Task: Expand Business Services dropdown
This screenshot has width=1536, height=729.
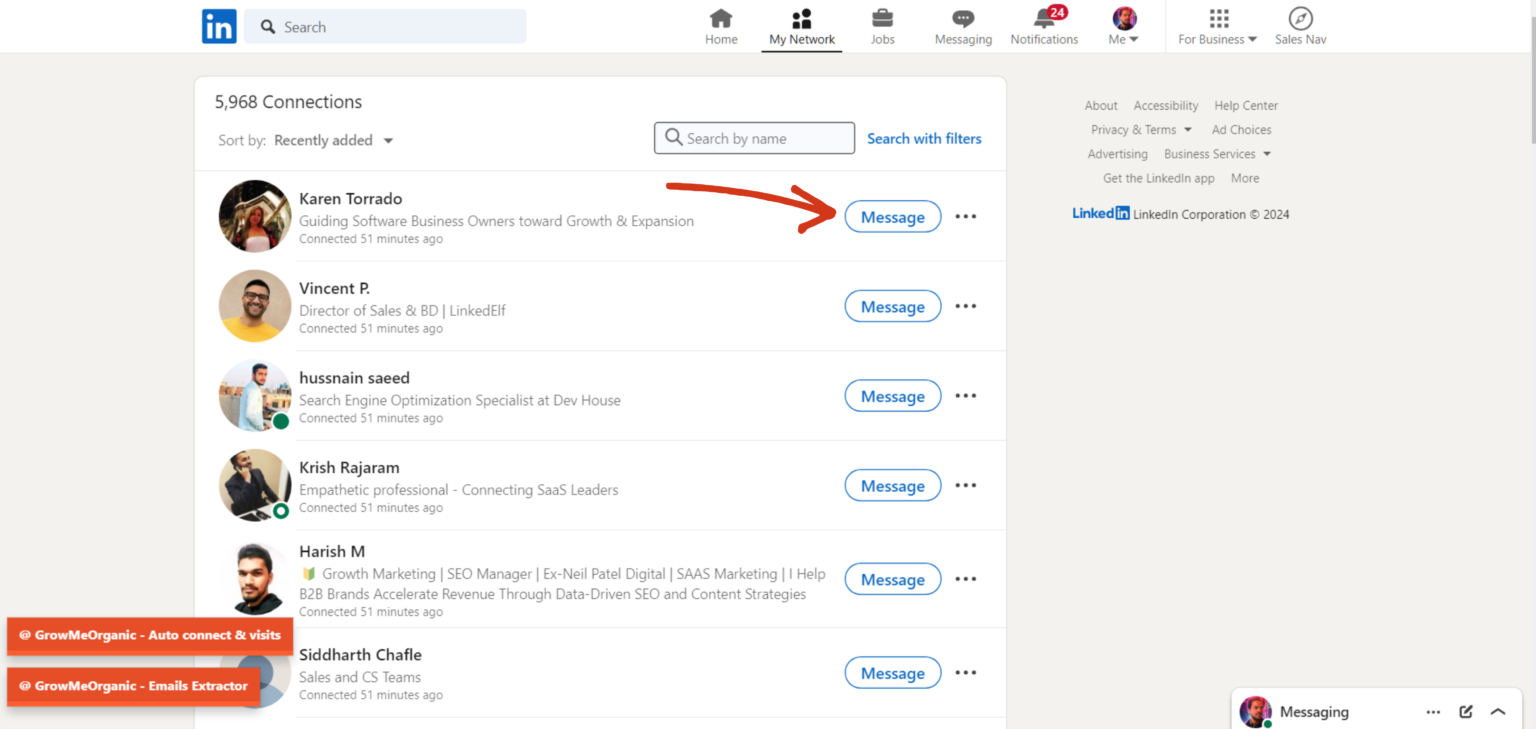Action: (x=1217, y=154)
